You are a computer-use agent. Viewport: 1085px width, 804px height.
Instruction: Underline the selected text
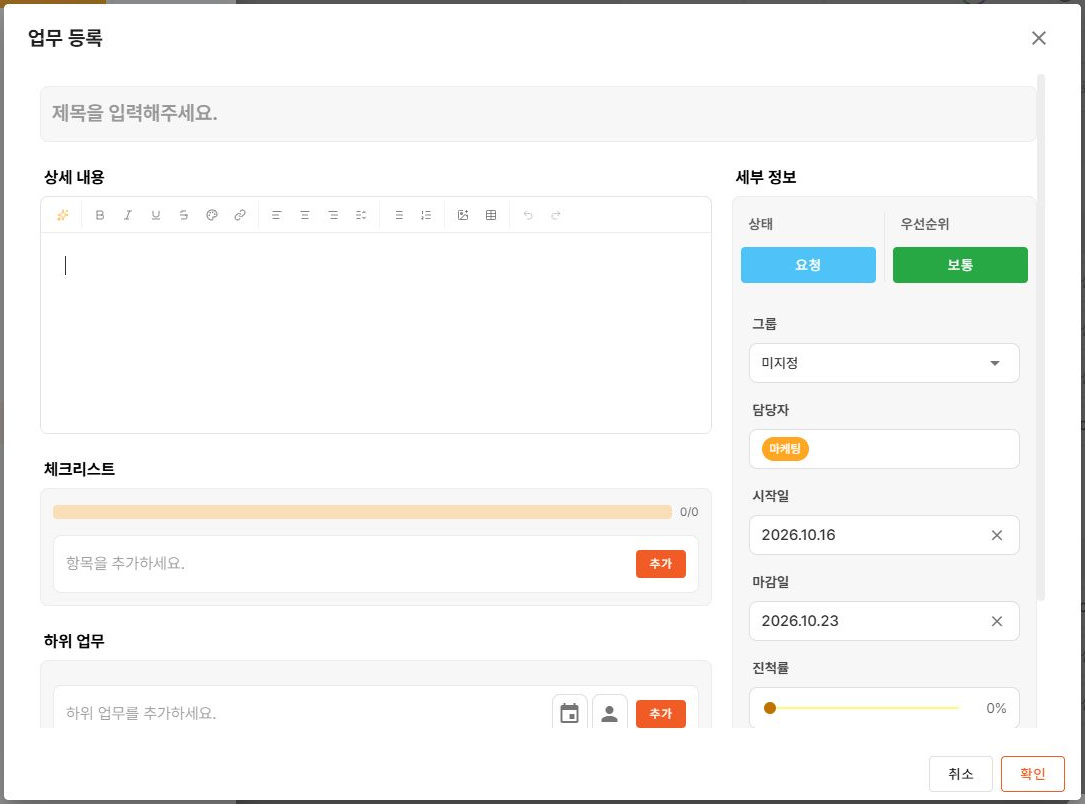point(156,215)
